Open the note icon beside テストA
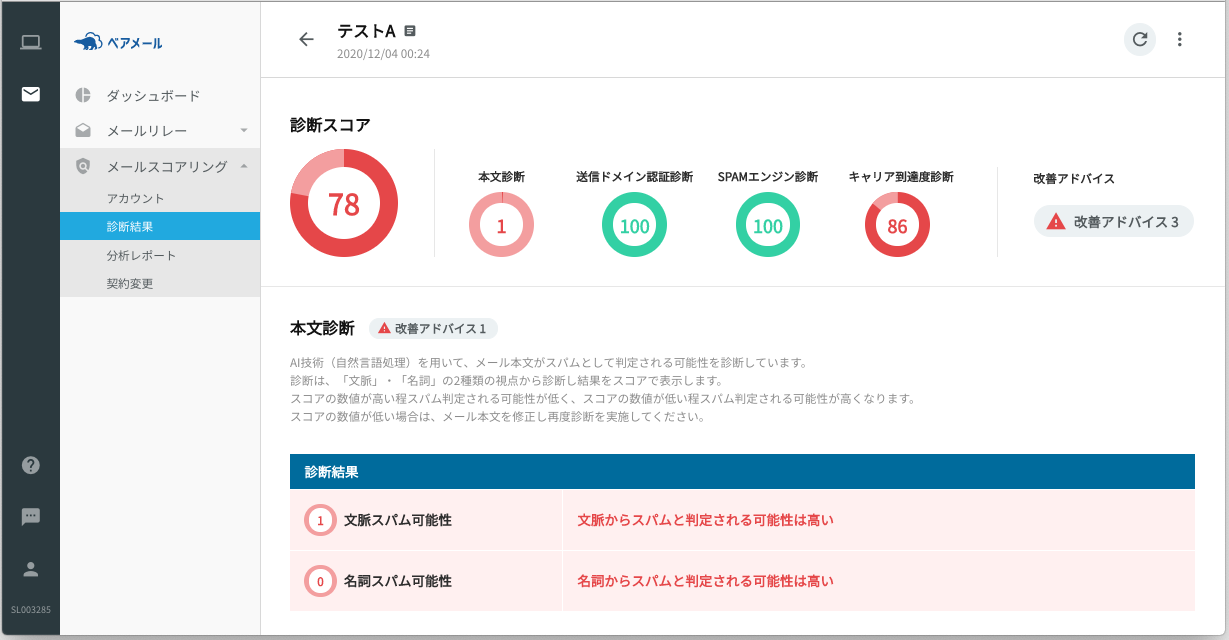This screenshot has height=640, width=1229. coord(411,30)
